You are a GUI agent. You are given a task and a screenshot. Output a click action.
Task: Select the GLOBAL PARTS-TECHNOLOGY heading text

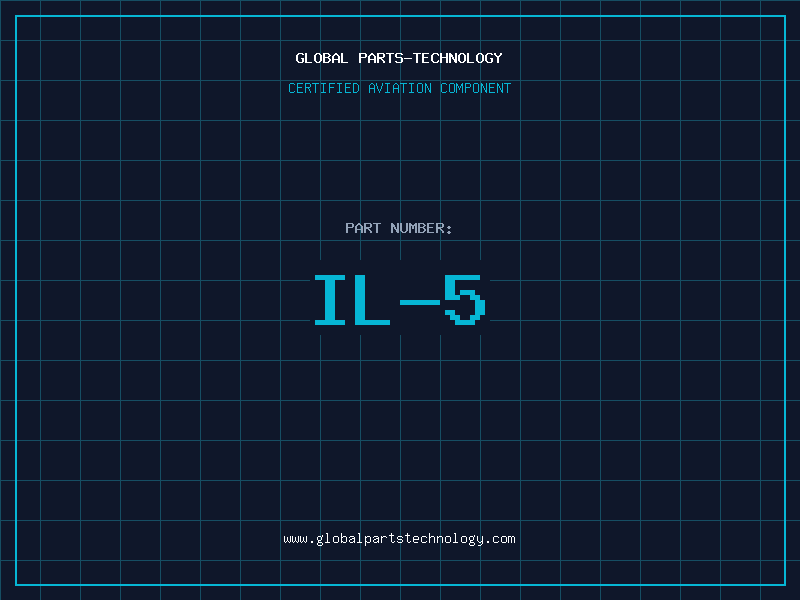[399, 58]
